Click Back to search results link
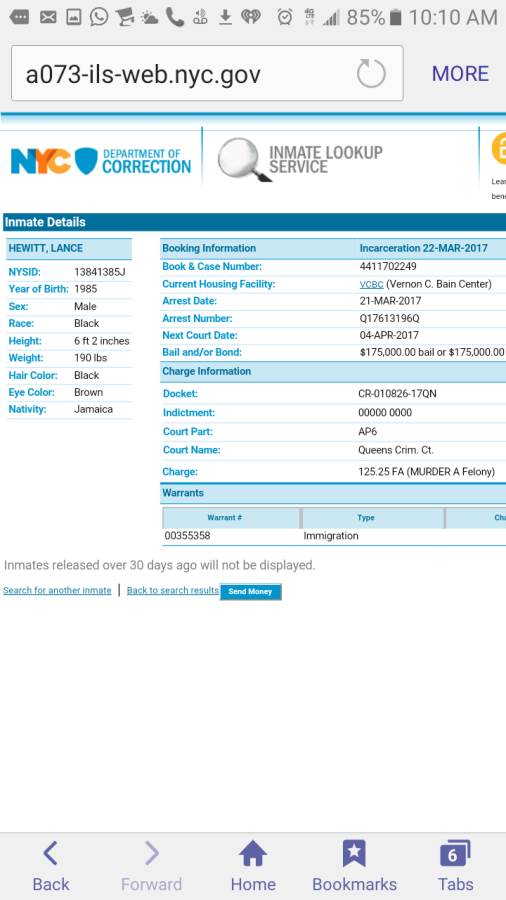This screenshot has width=506, height=900. coord(173,590)
